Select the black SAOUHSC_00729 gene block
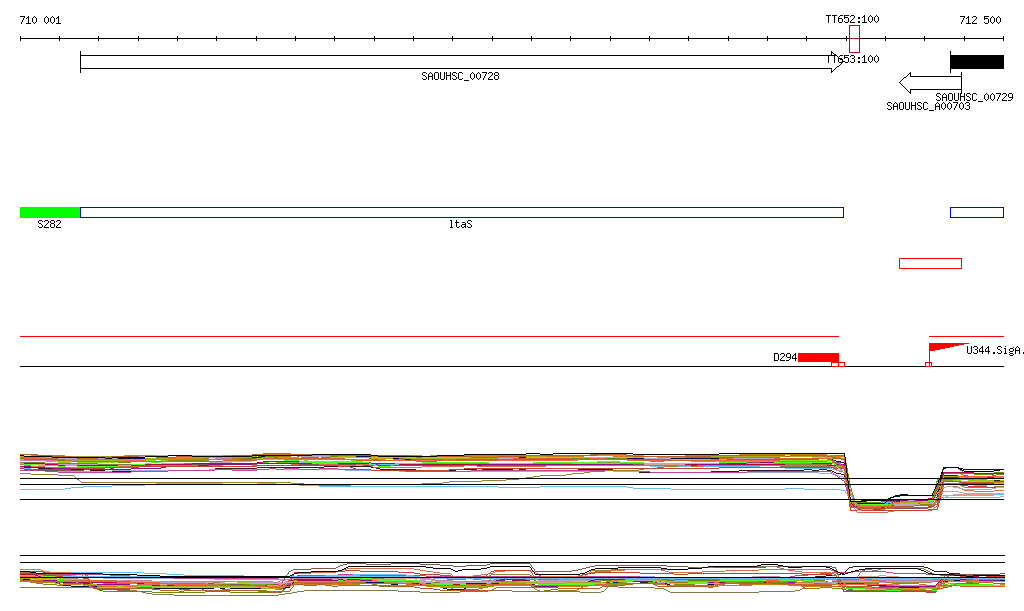Screen dimensions: 1024x611 (976, 62)
